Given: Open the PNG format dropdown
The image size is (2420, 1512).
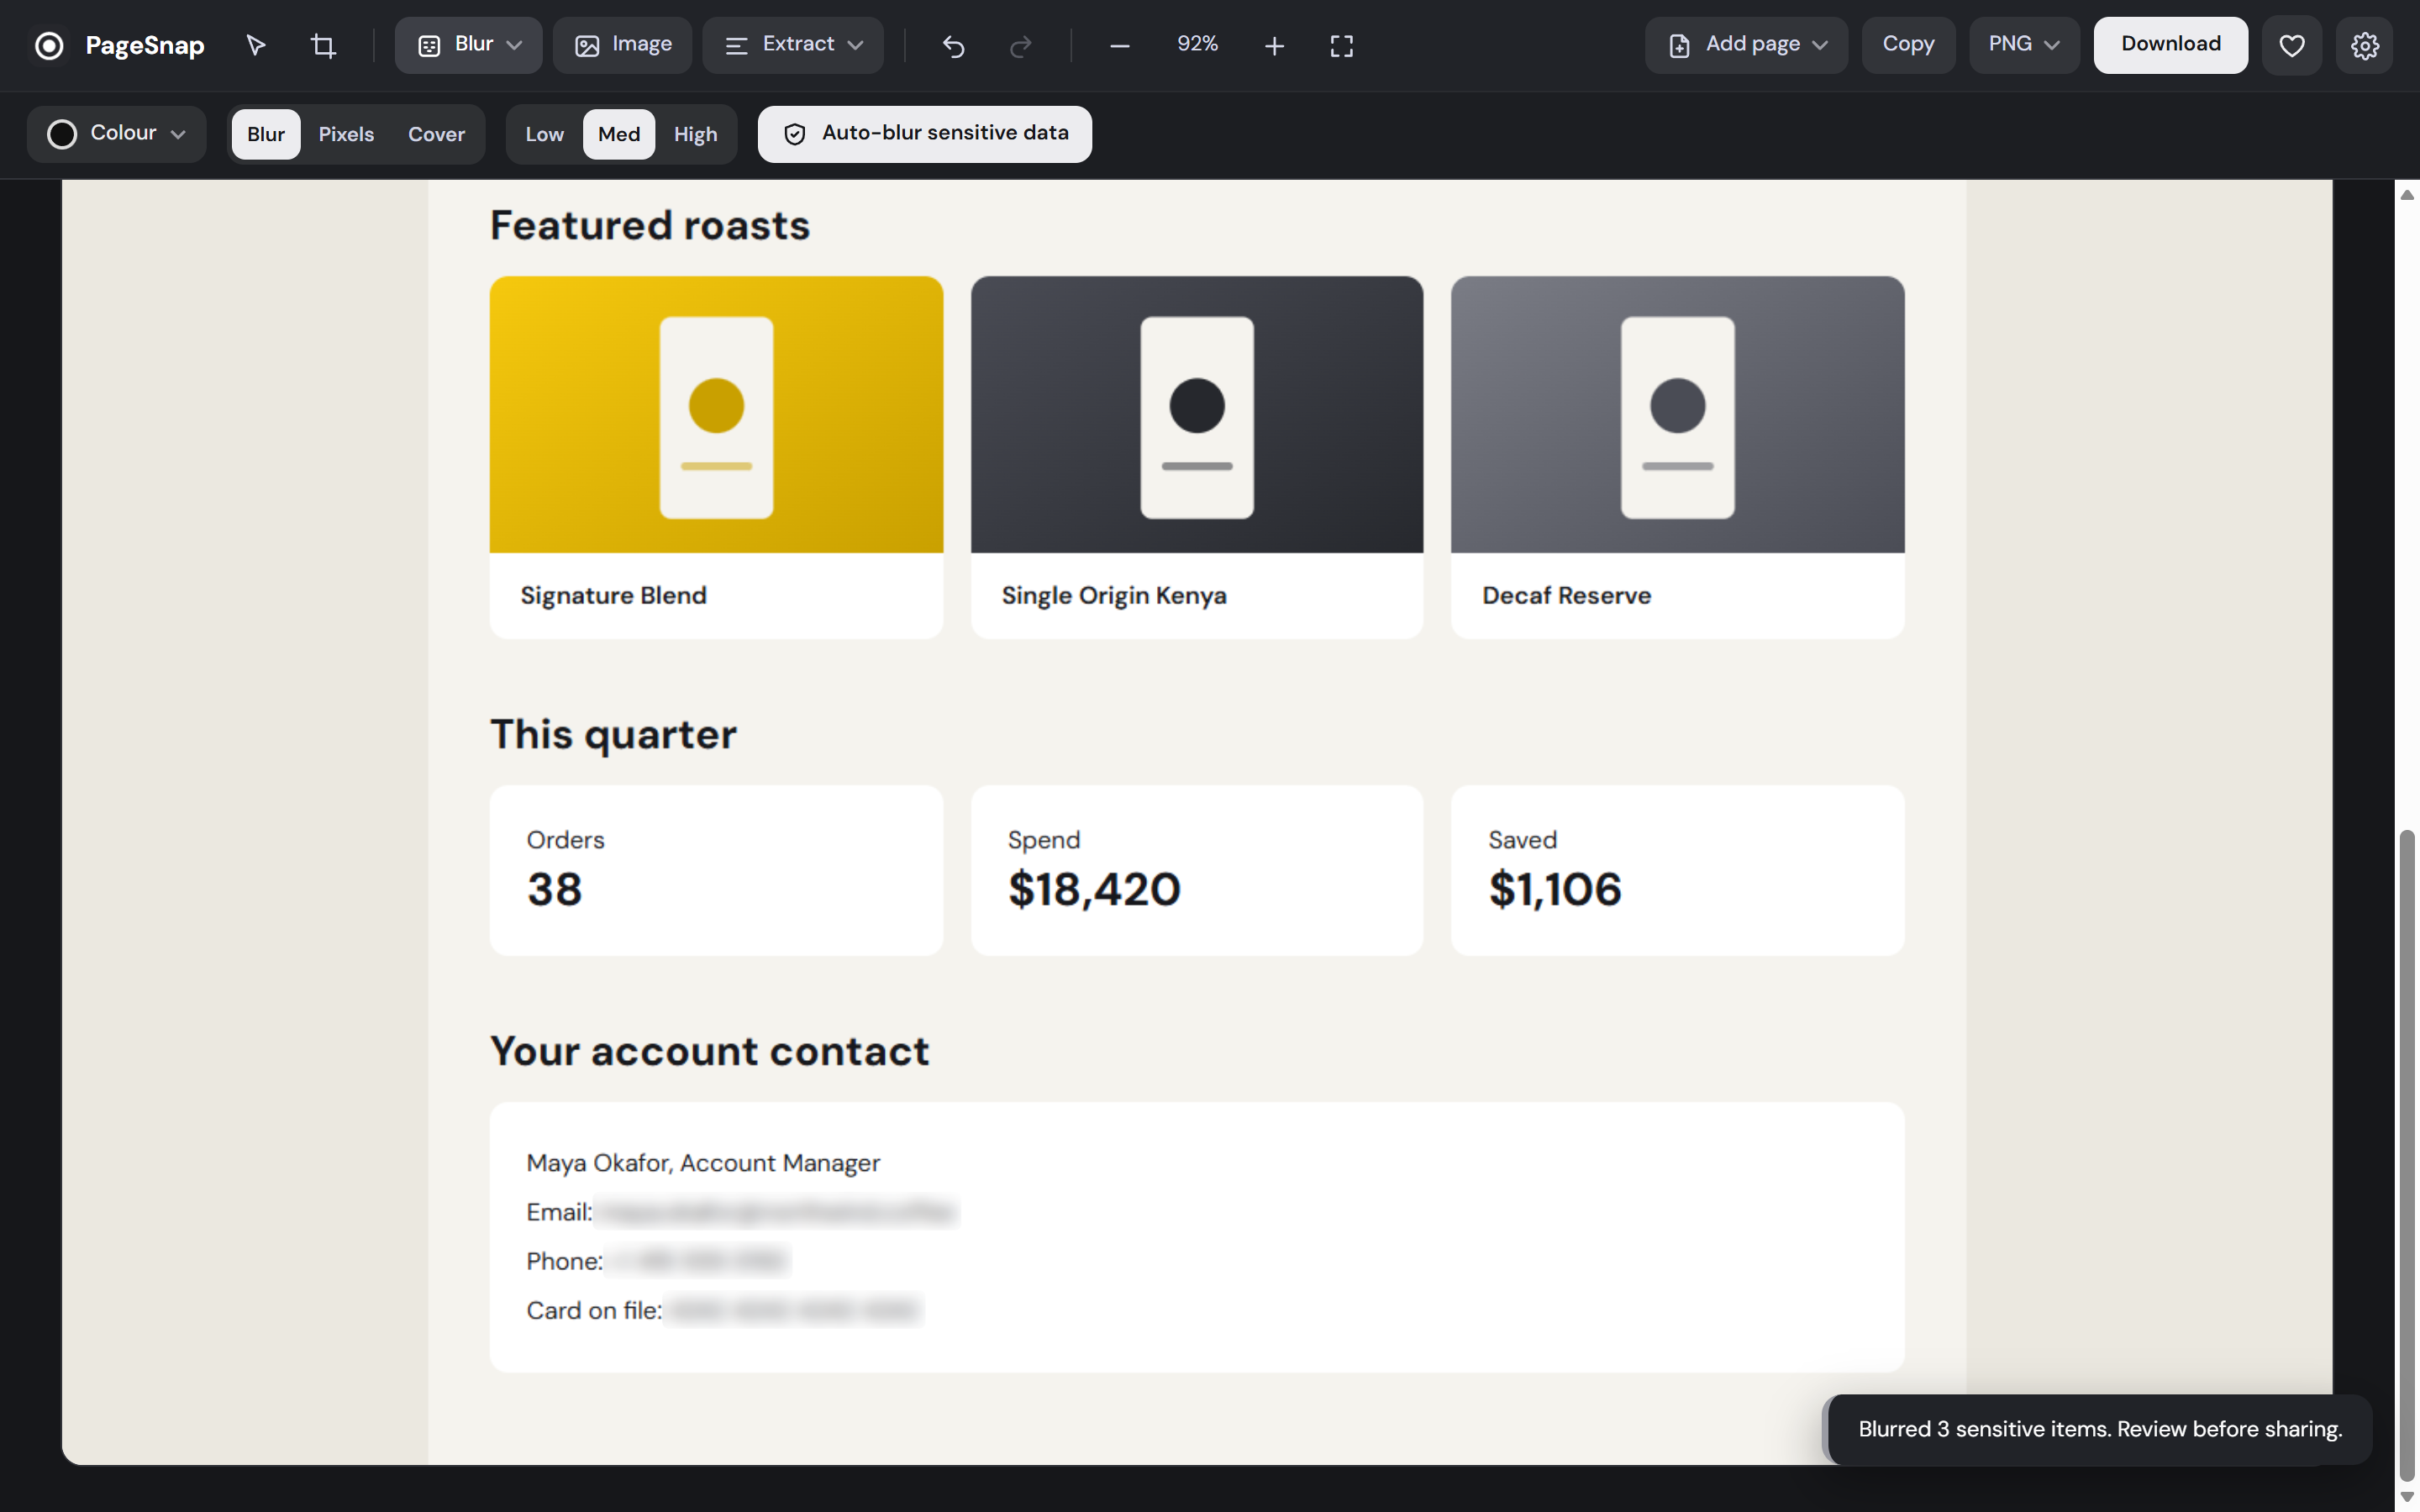Looking at the screenshot, I should (2024, 45).
